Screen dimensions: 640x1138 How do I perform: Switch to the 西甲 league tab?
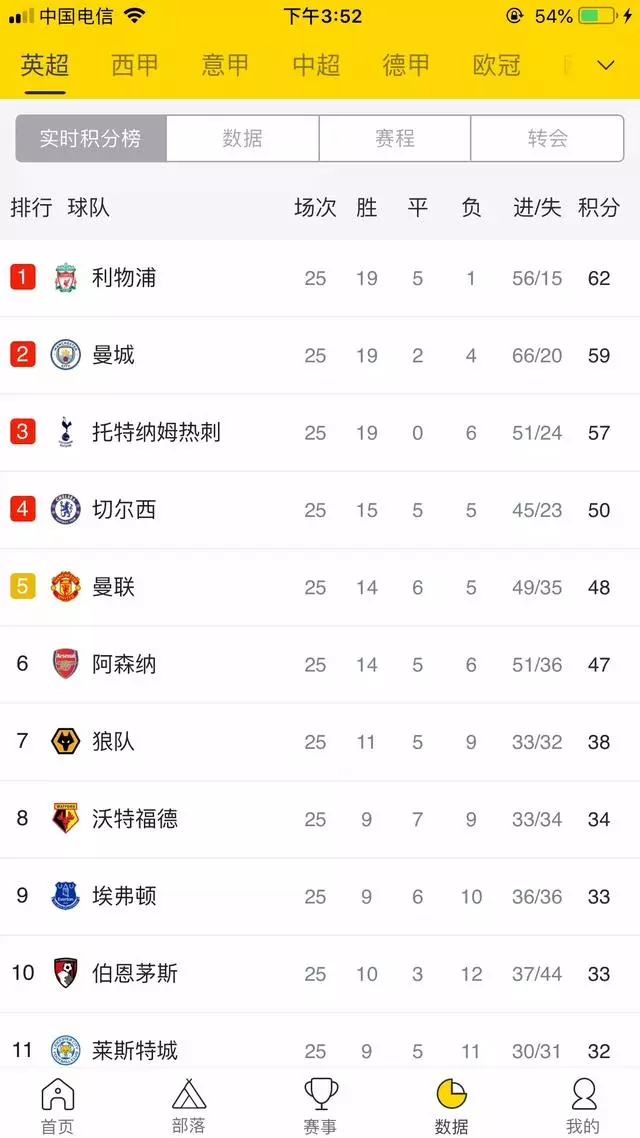(x=135, y=65)
